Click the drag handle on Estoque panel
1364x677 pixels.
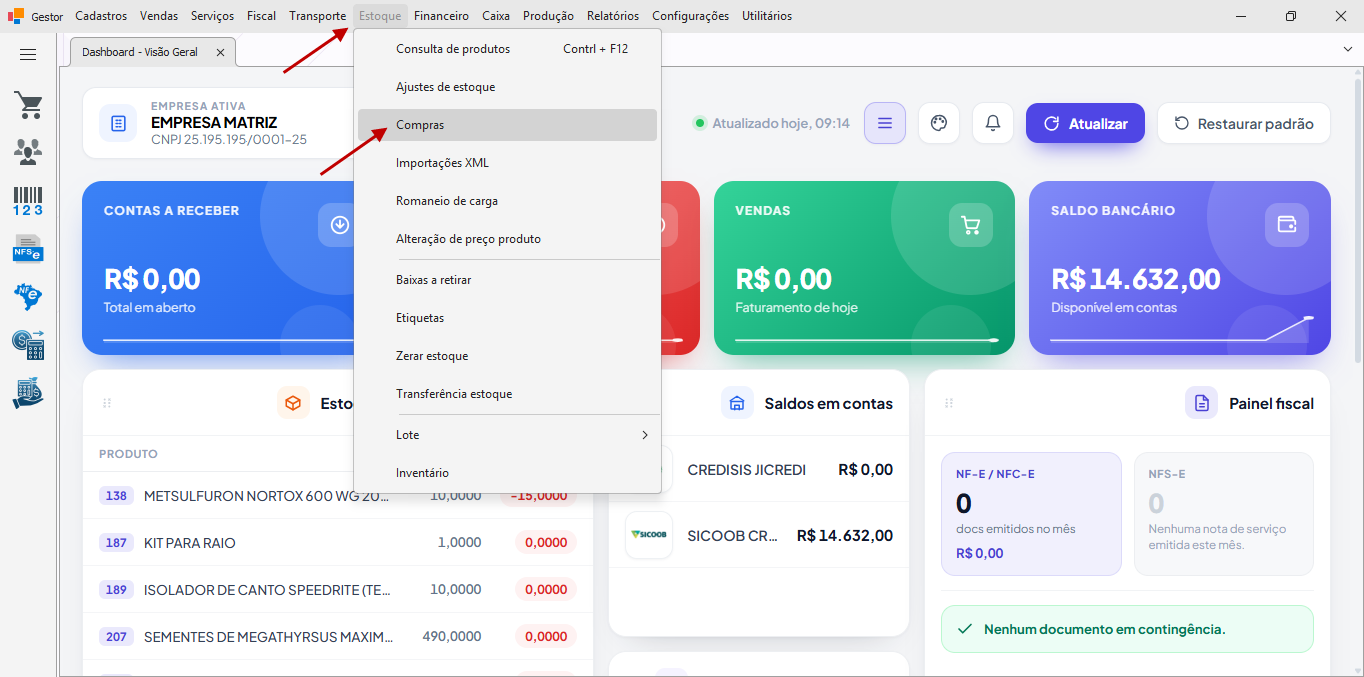click(x=107, y=403)
